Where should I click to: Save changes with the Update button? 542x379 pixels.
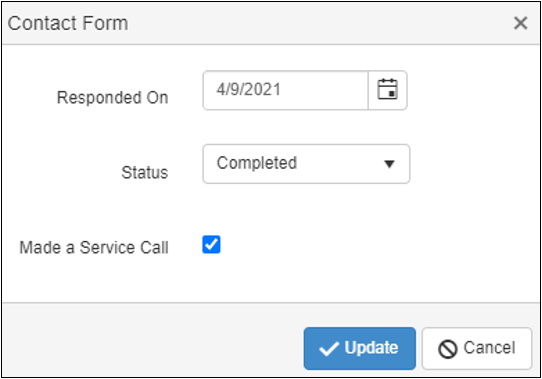[x=359, y=349]
